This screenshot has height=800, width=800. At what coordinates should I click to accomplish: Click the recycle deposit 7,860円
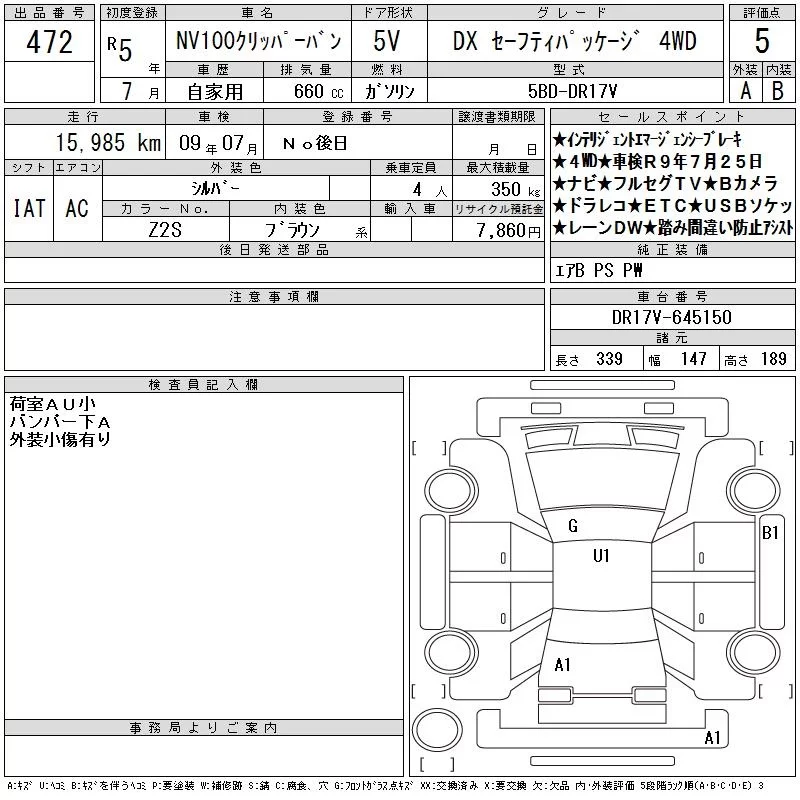pyautogui.click(x=508, y=231)
